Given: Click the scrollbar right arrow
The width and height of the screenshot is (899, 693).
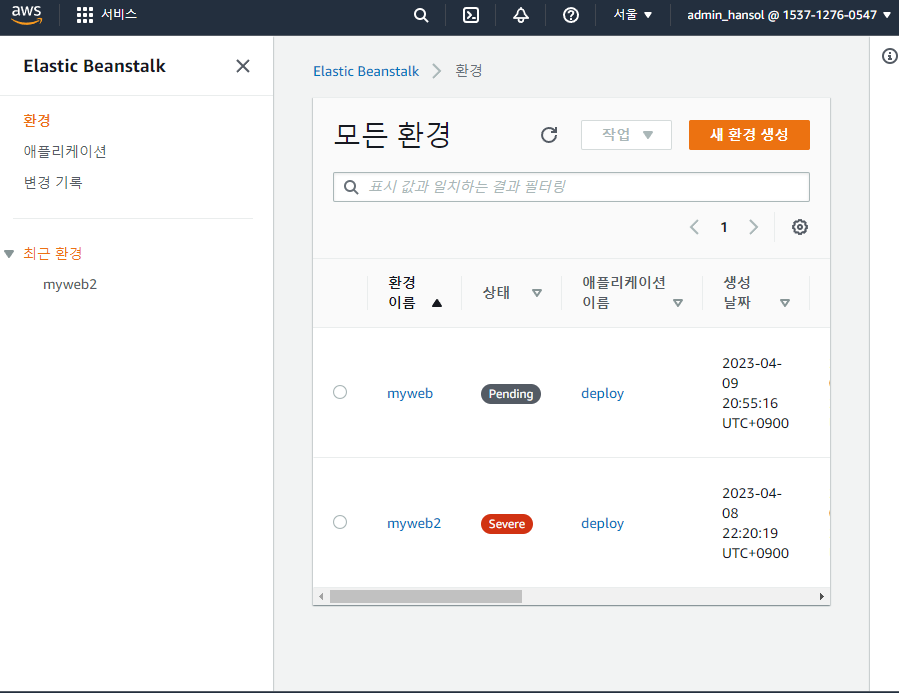Looking at the screenshot, I should (x=822, y=597).
